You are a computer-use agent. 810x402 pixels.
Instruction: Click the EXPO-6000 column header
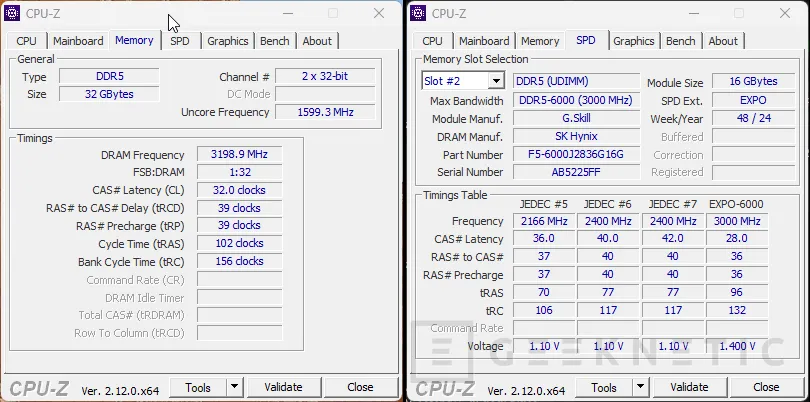tap(737, 204)
